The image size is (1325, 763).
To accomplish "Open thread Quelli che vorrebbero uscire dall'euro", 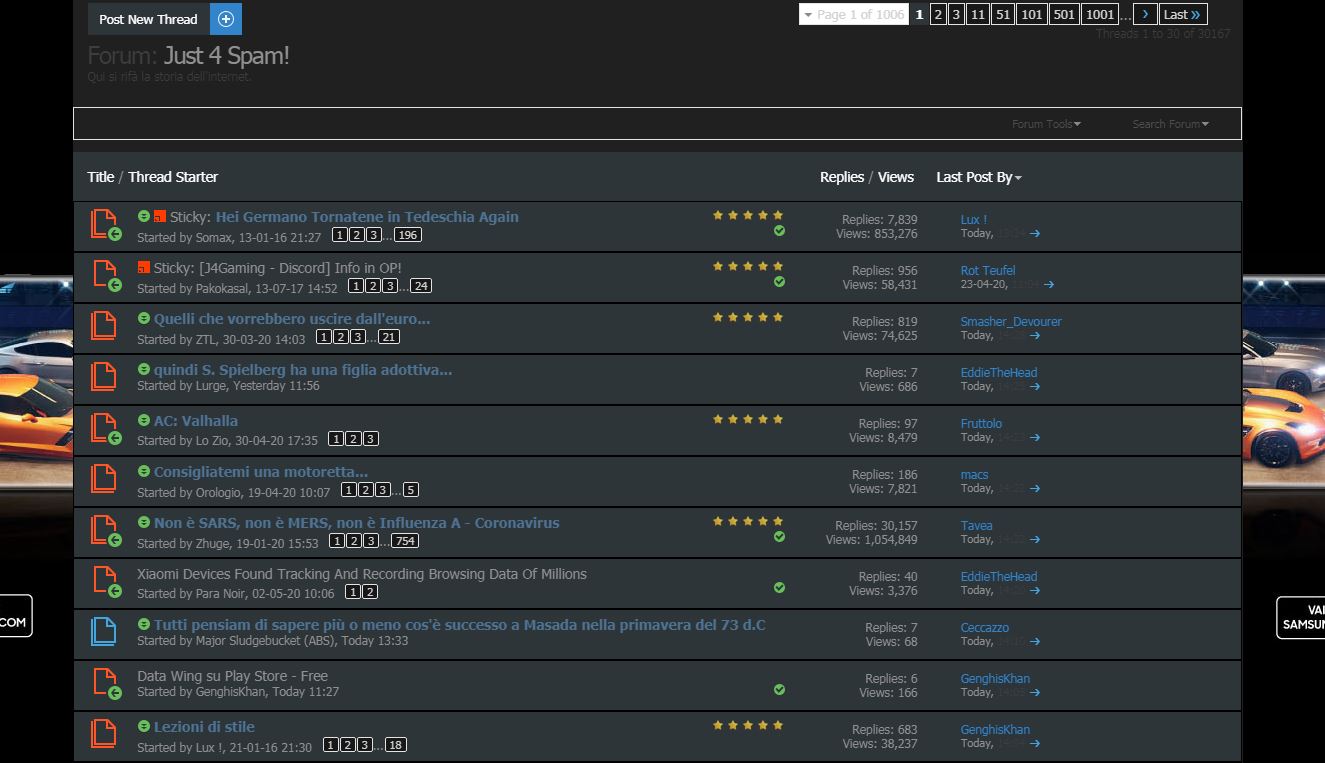I will click(292, 319).
